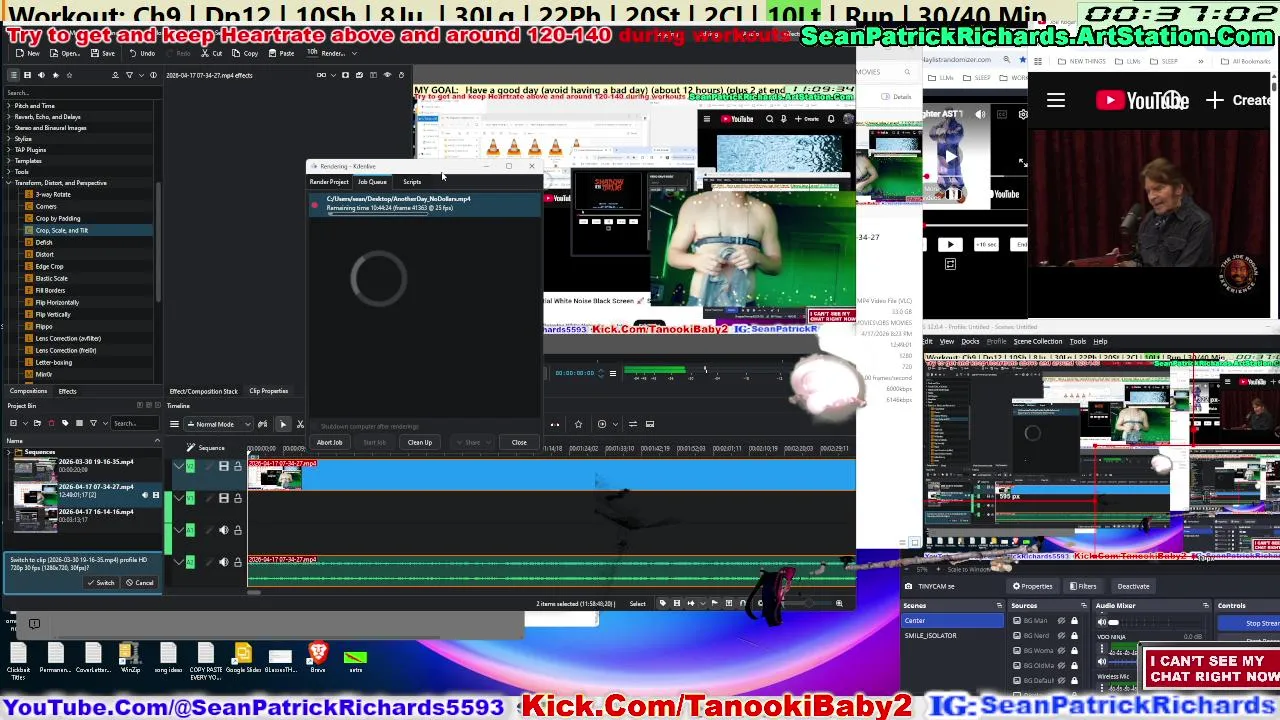Click the Paste toolbar icon

click(281, 53)
